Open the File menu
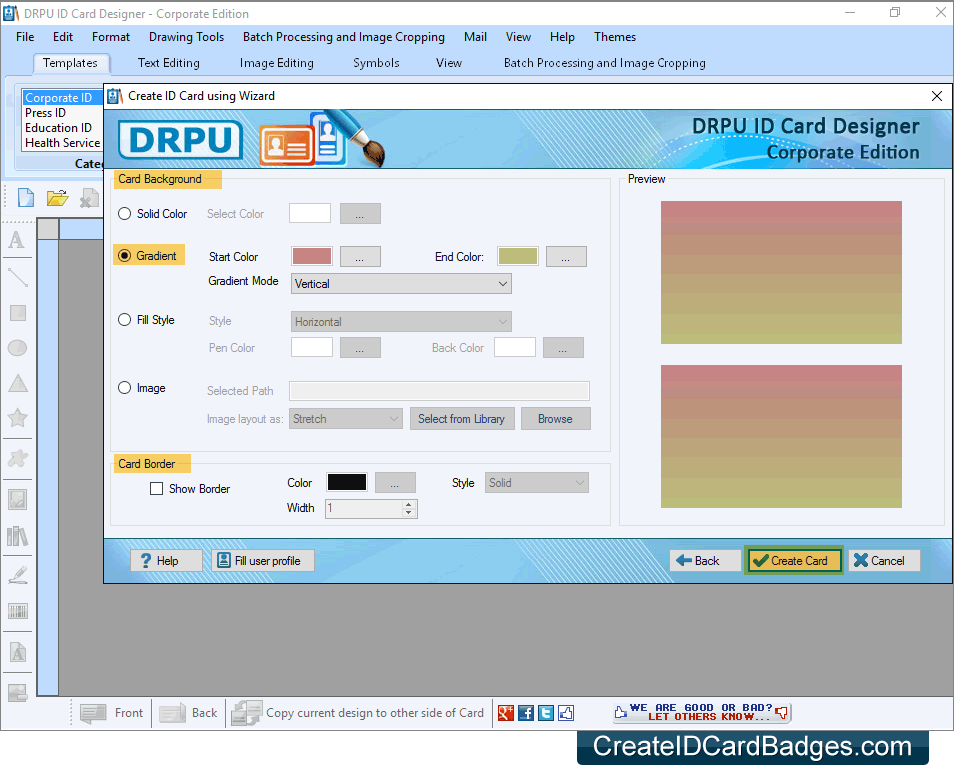Screen dimensions: 954x765 coord(25,37)
